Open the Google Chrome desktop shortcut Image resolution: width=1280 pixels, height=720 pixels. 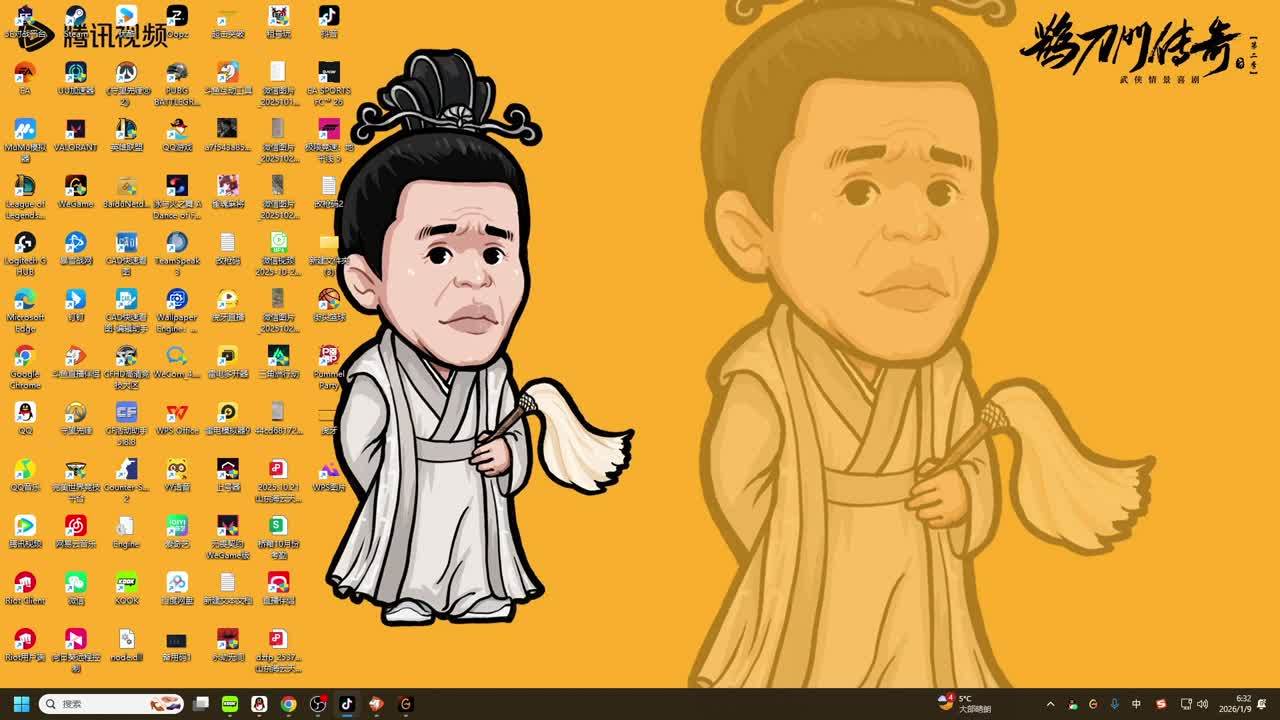tap(25, 357)
